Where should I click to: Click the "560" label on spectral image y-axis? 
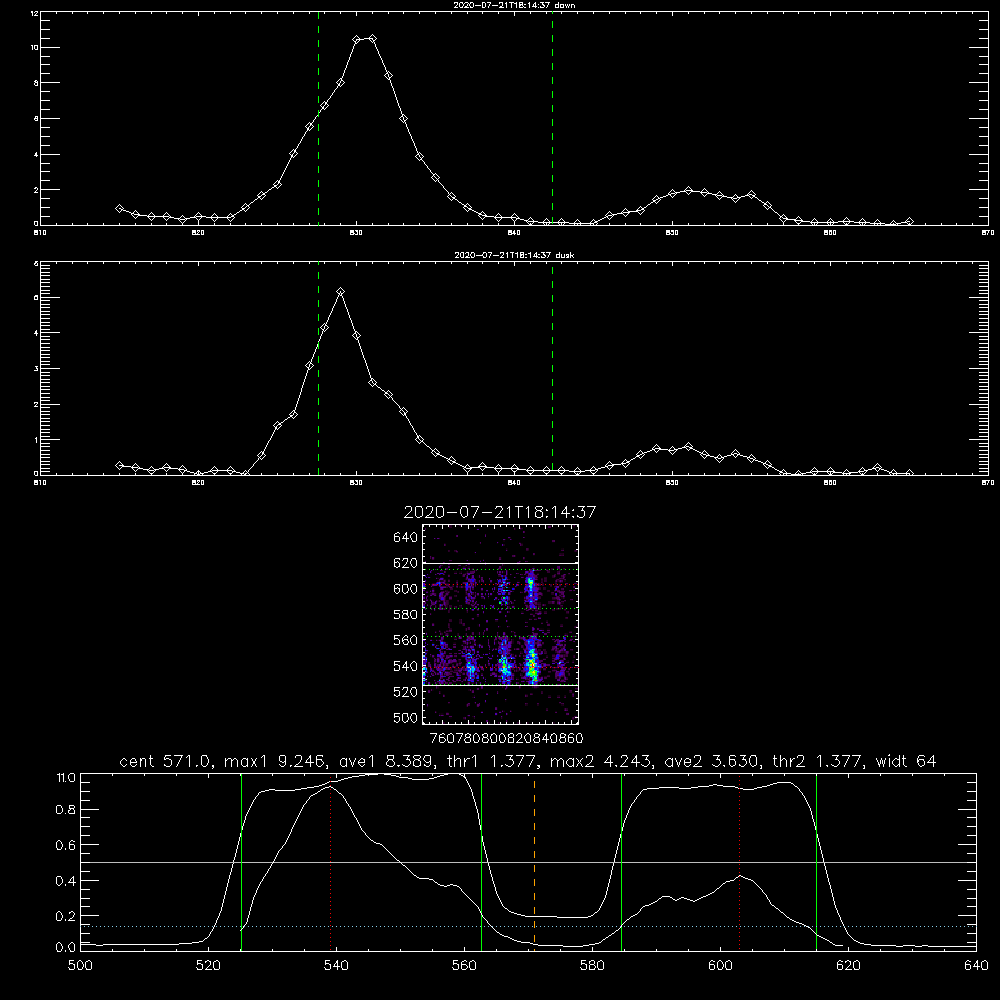(405, 640)
